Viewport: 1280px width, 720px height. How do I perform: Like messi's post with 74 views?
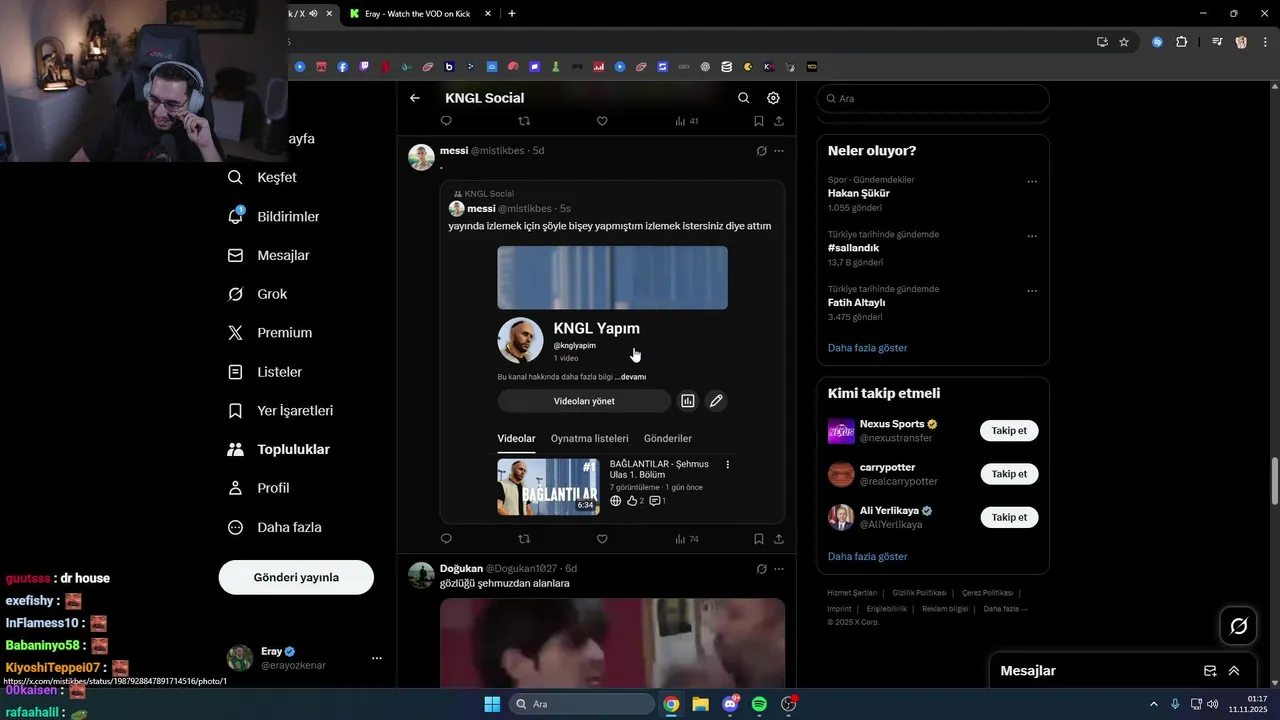pos(602,539)
